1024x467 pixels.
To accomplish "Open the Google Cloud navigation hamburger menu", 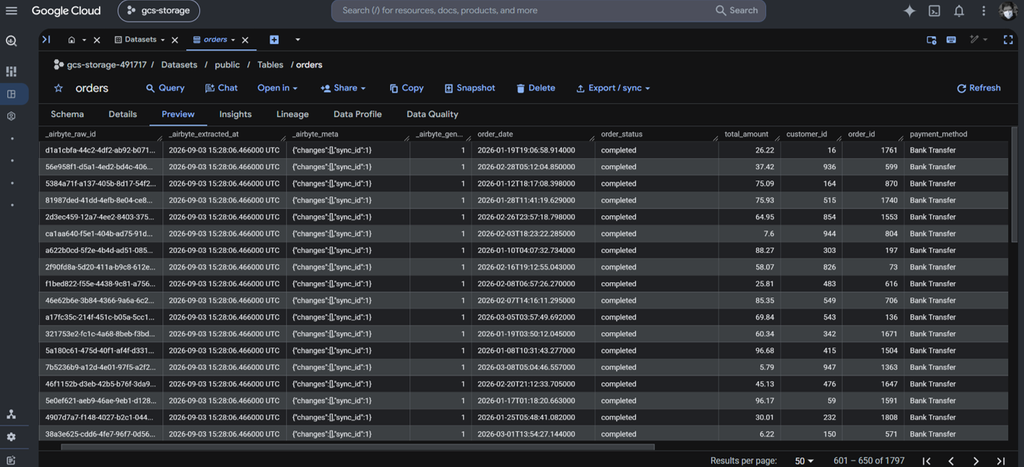I will tap(11, 10).
